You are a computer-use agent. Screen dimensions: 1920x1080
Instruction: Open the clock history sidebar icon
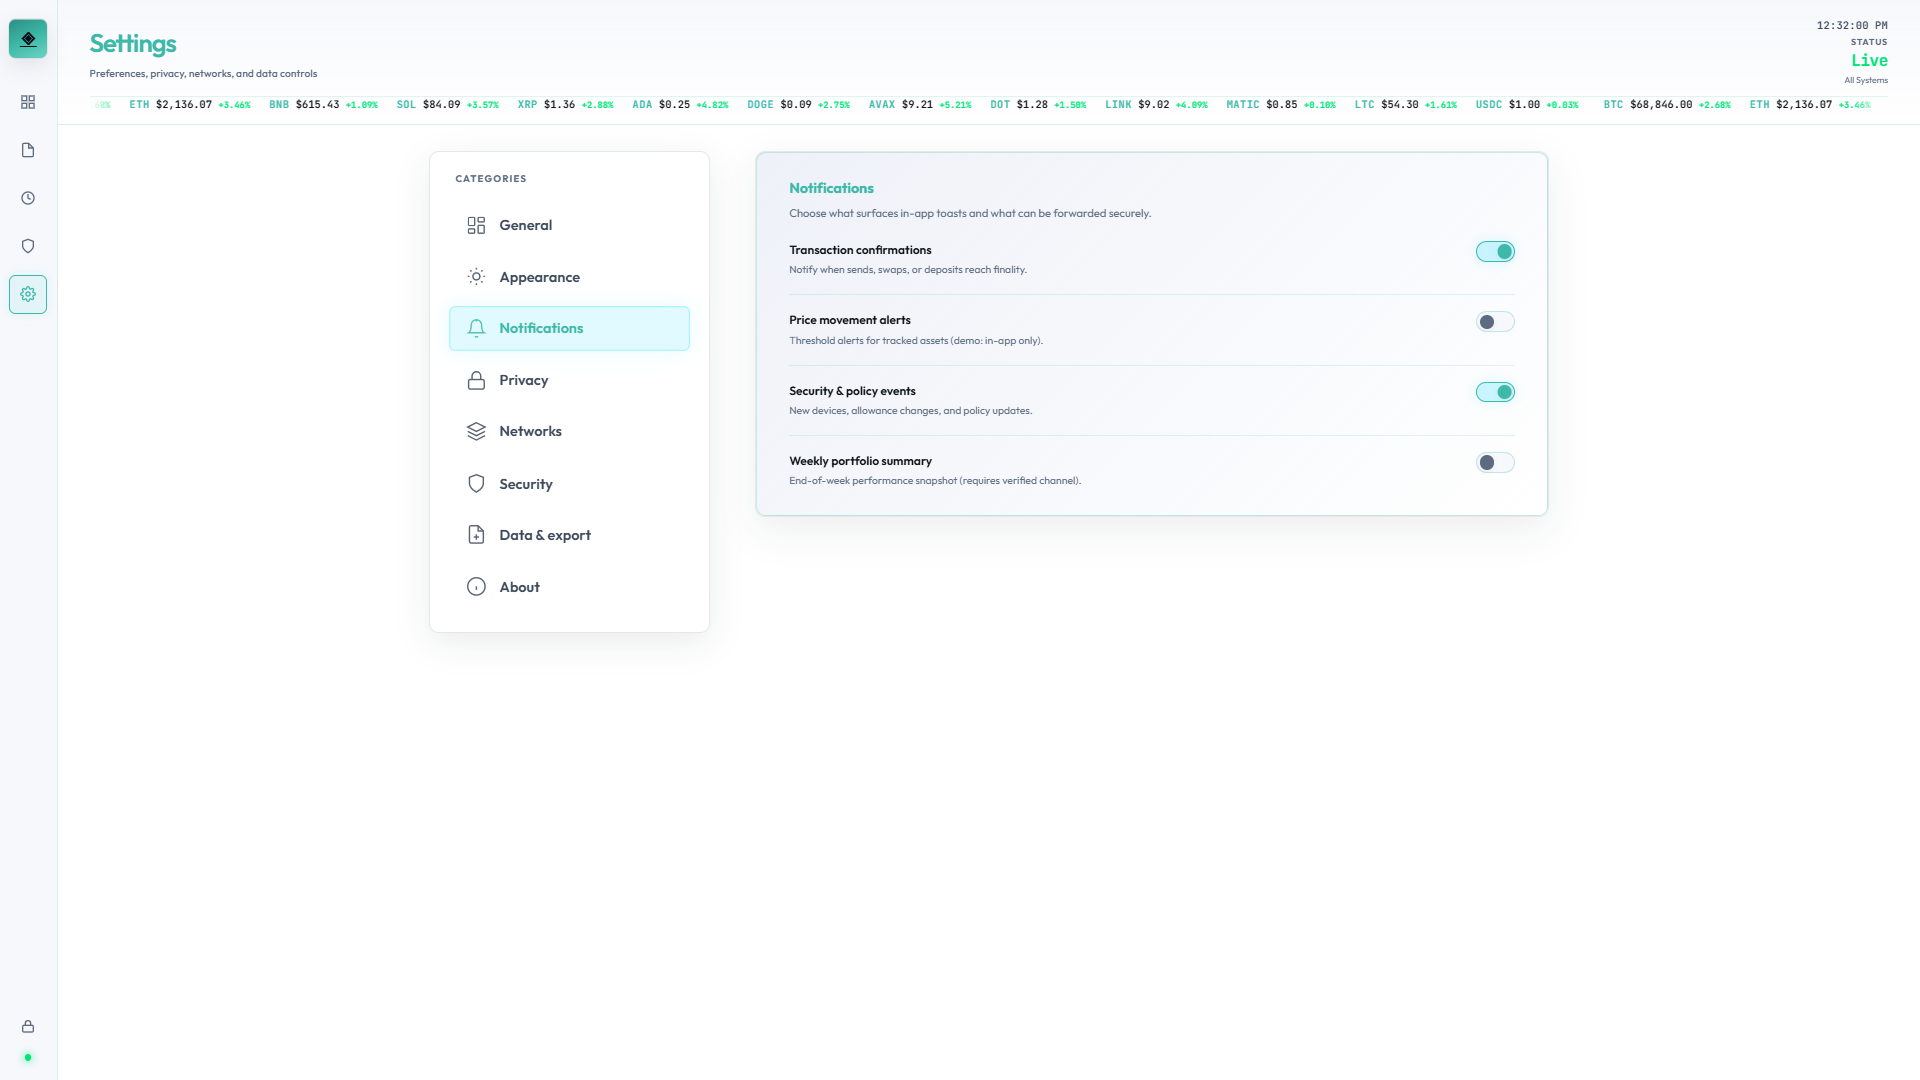tap(28, 198)
